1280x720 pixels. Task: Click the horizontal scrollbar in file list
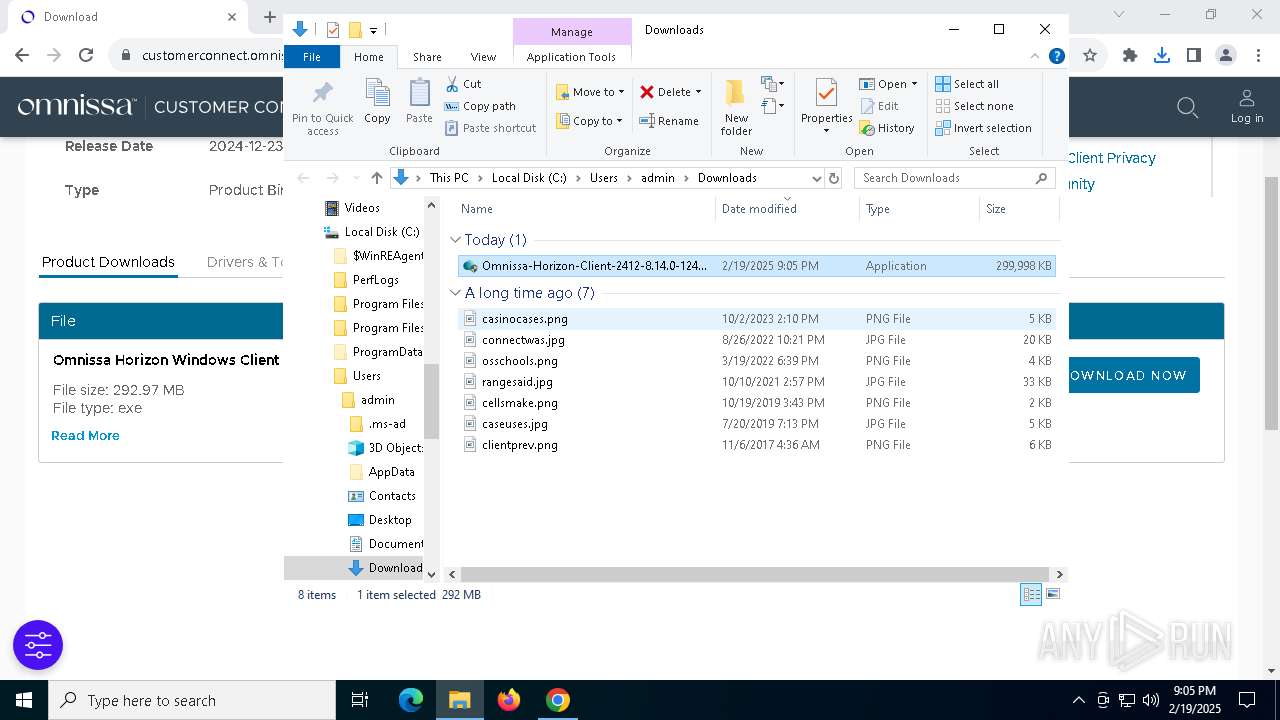tap(756, 574)
